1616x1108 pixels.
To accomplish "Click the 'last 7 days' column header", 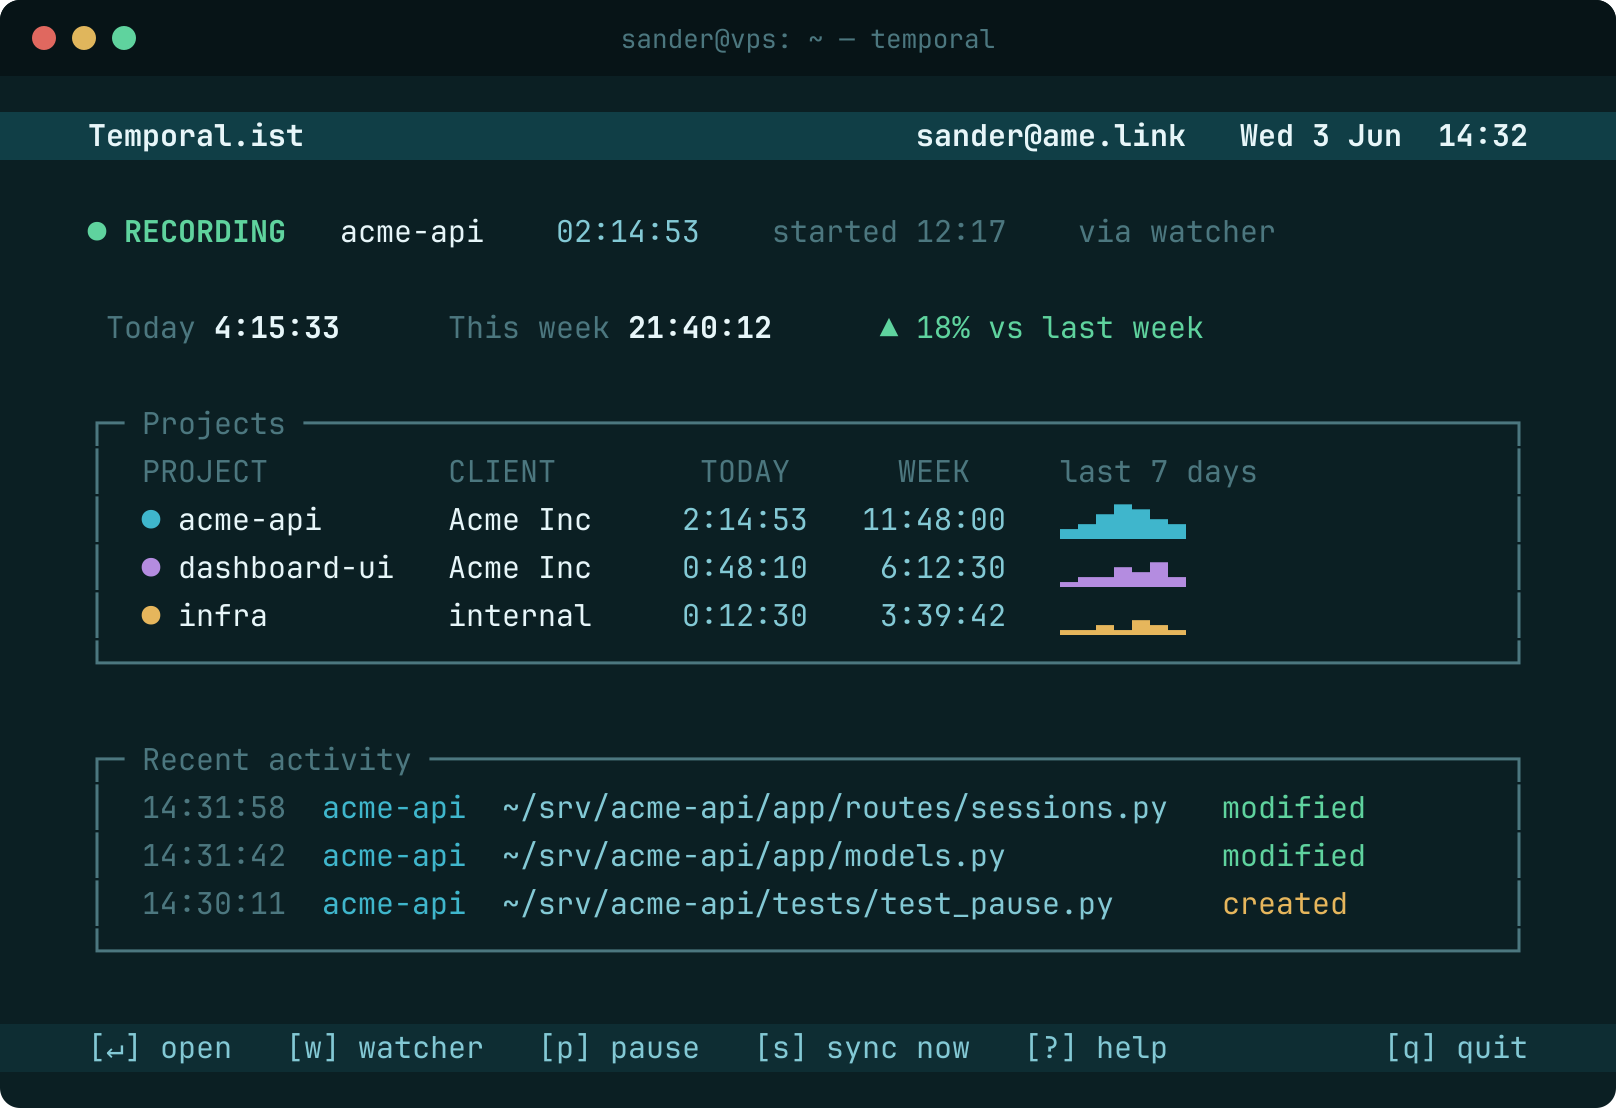I will [x=1158, y=472].
